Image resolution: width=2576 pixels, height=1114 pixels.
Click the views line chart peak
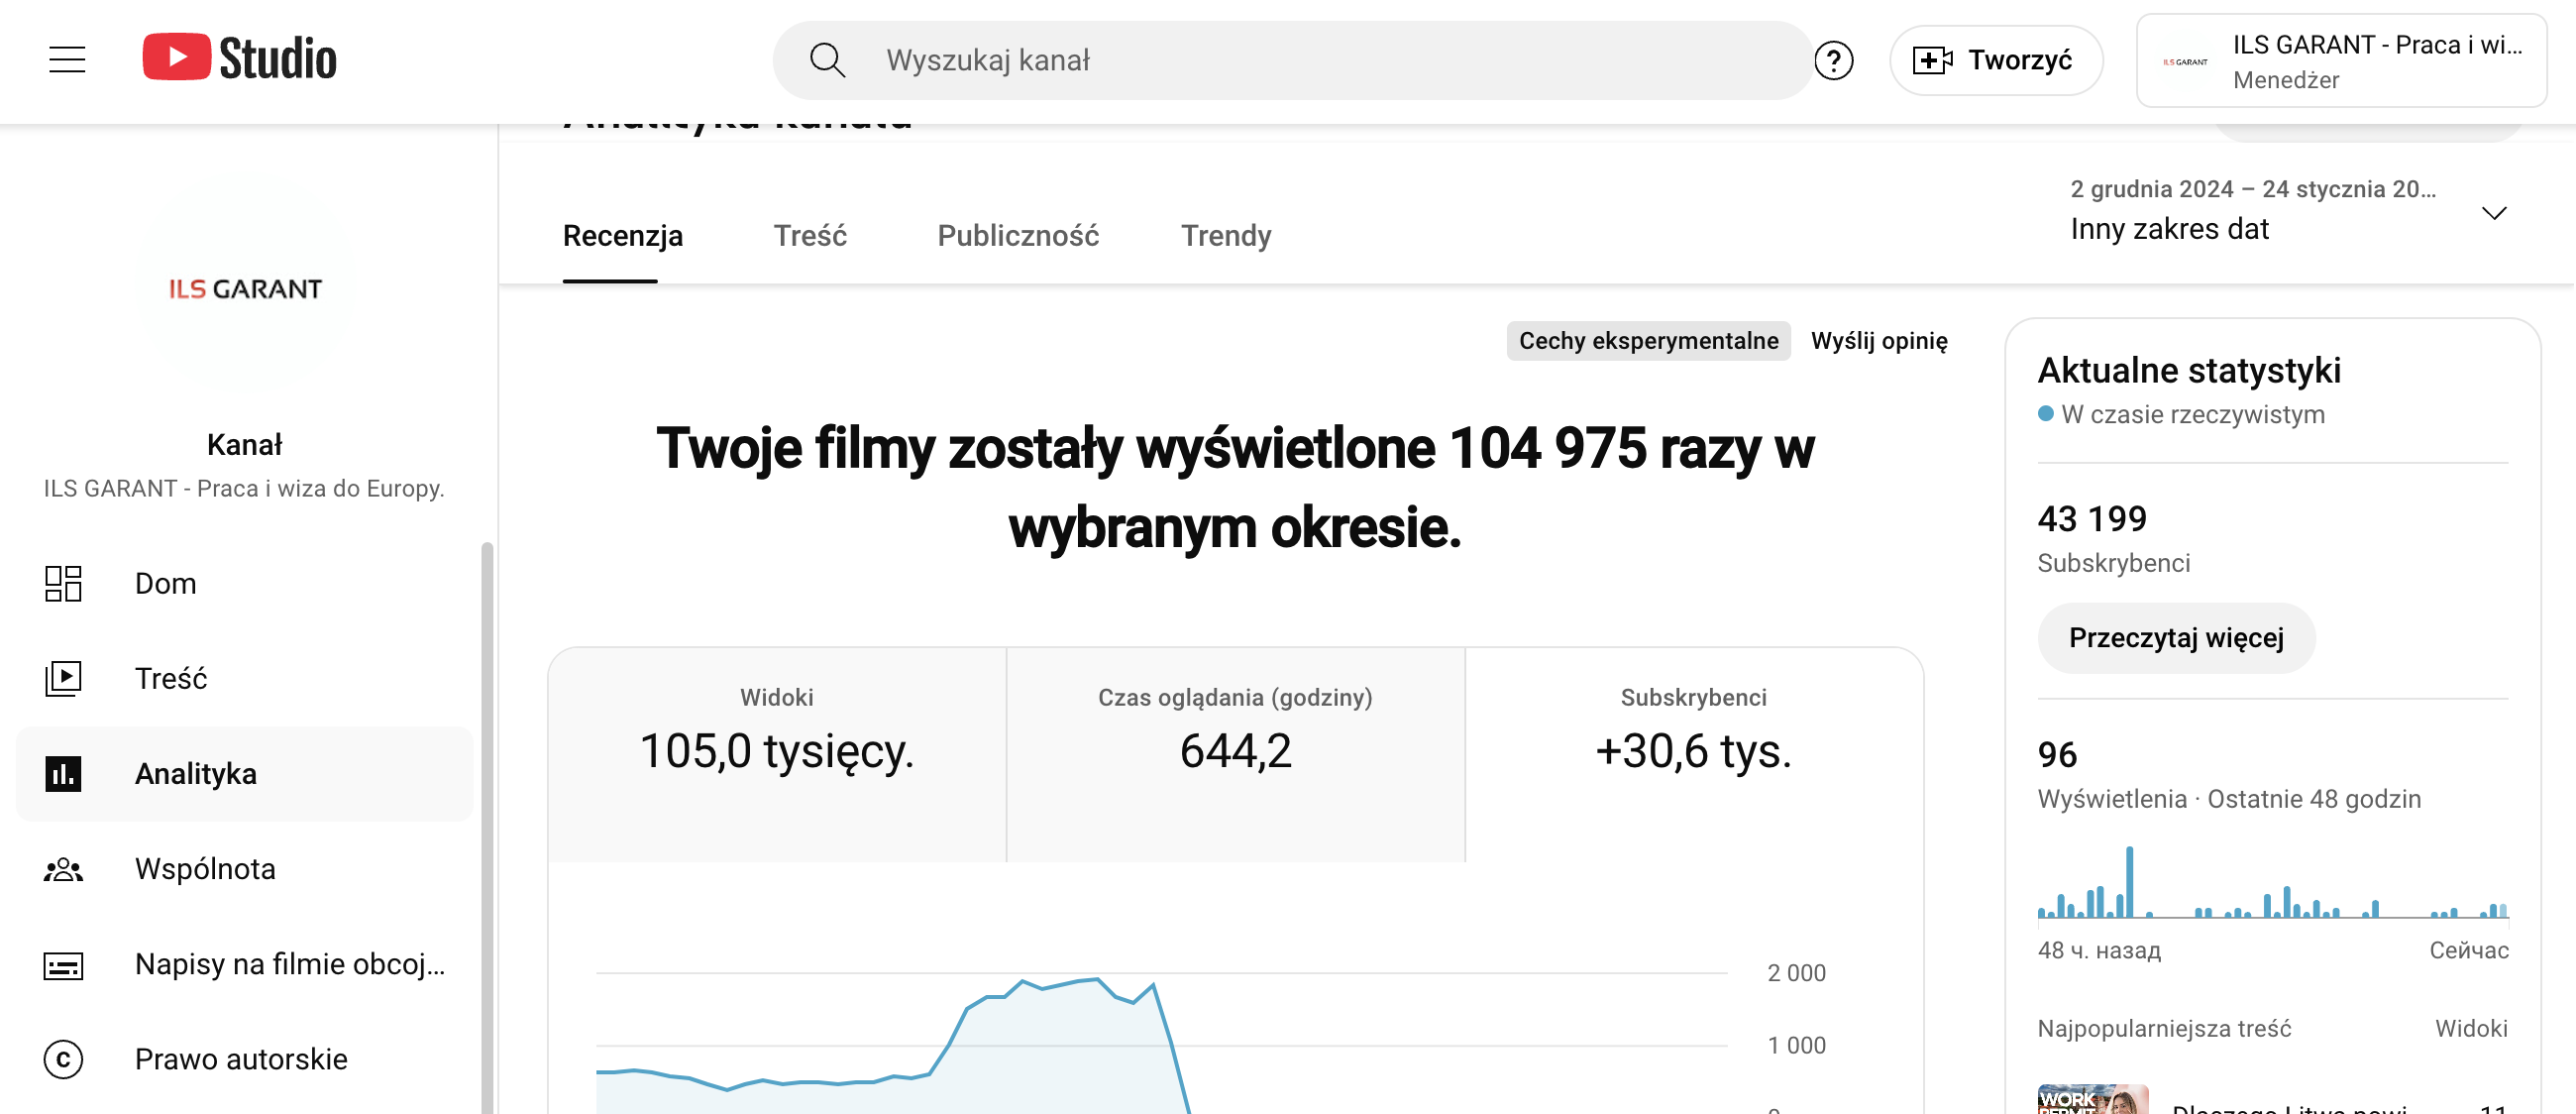coord(1096,979)
